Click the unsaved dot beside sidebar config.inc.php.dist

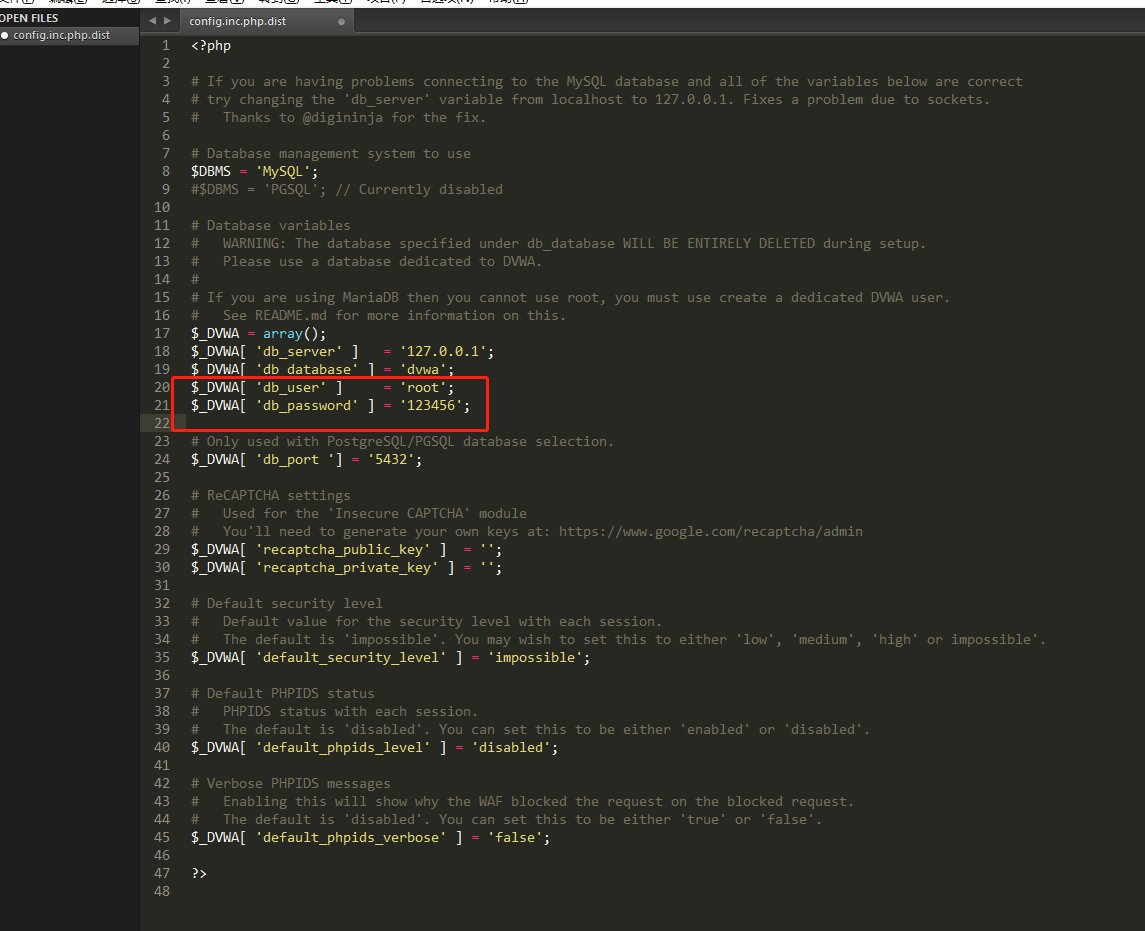pyautogui.click(x=4, y=35)
